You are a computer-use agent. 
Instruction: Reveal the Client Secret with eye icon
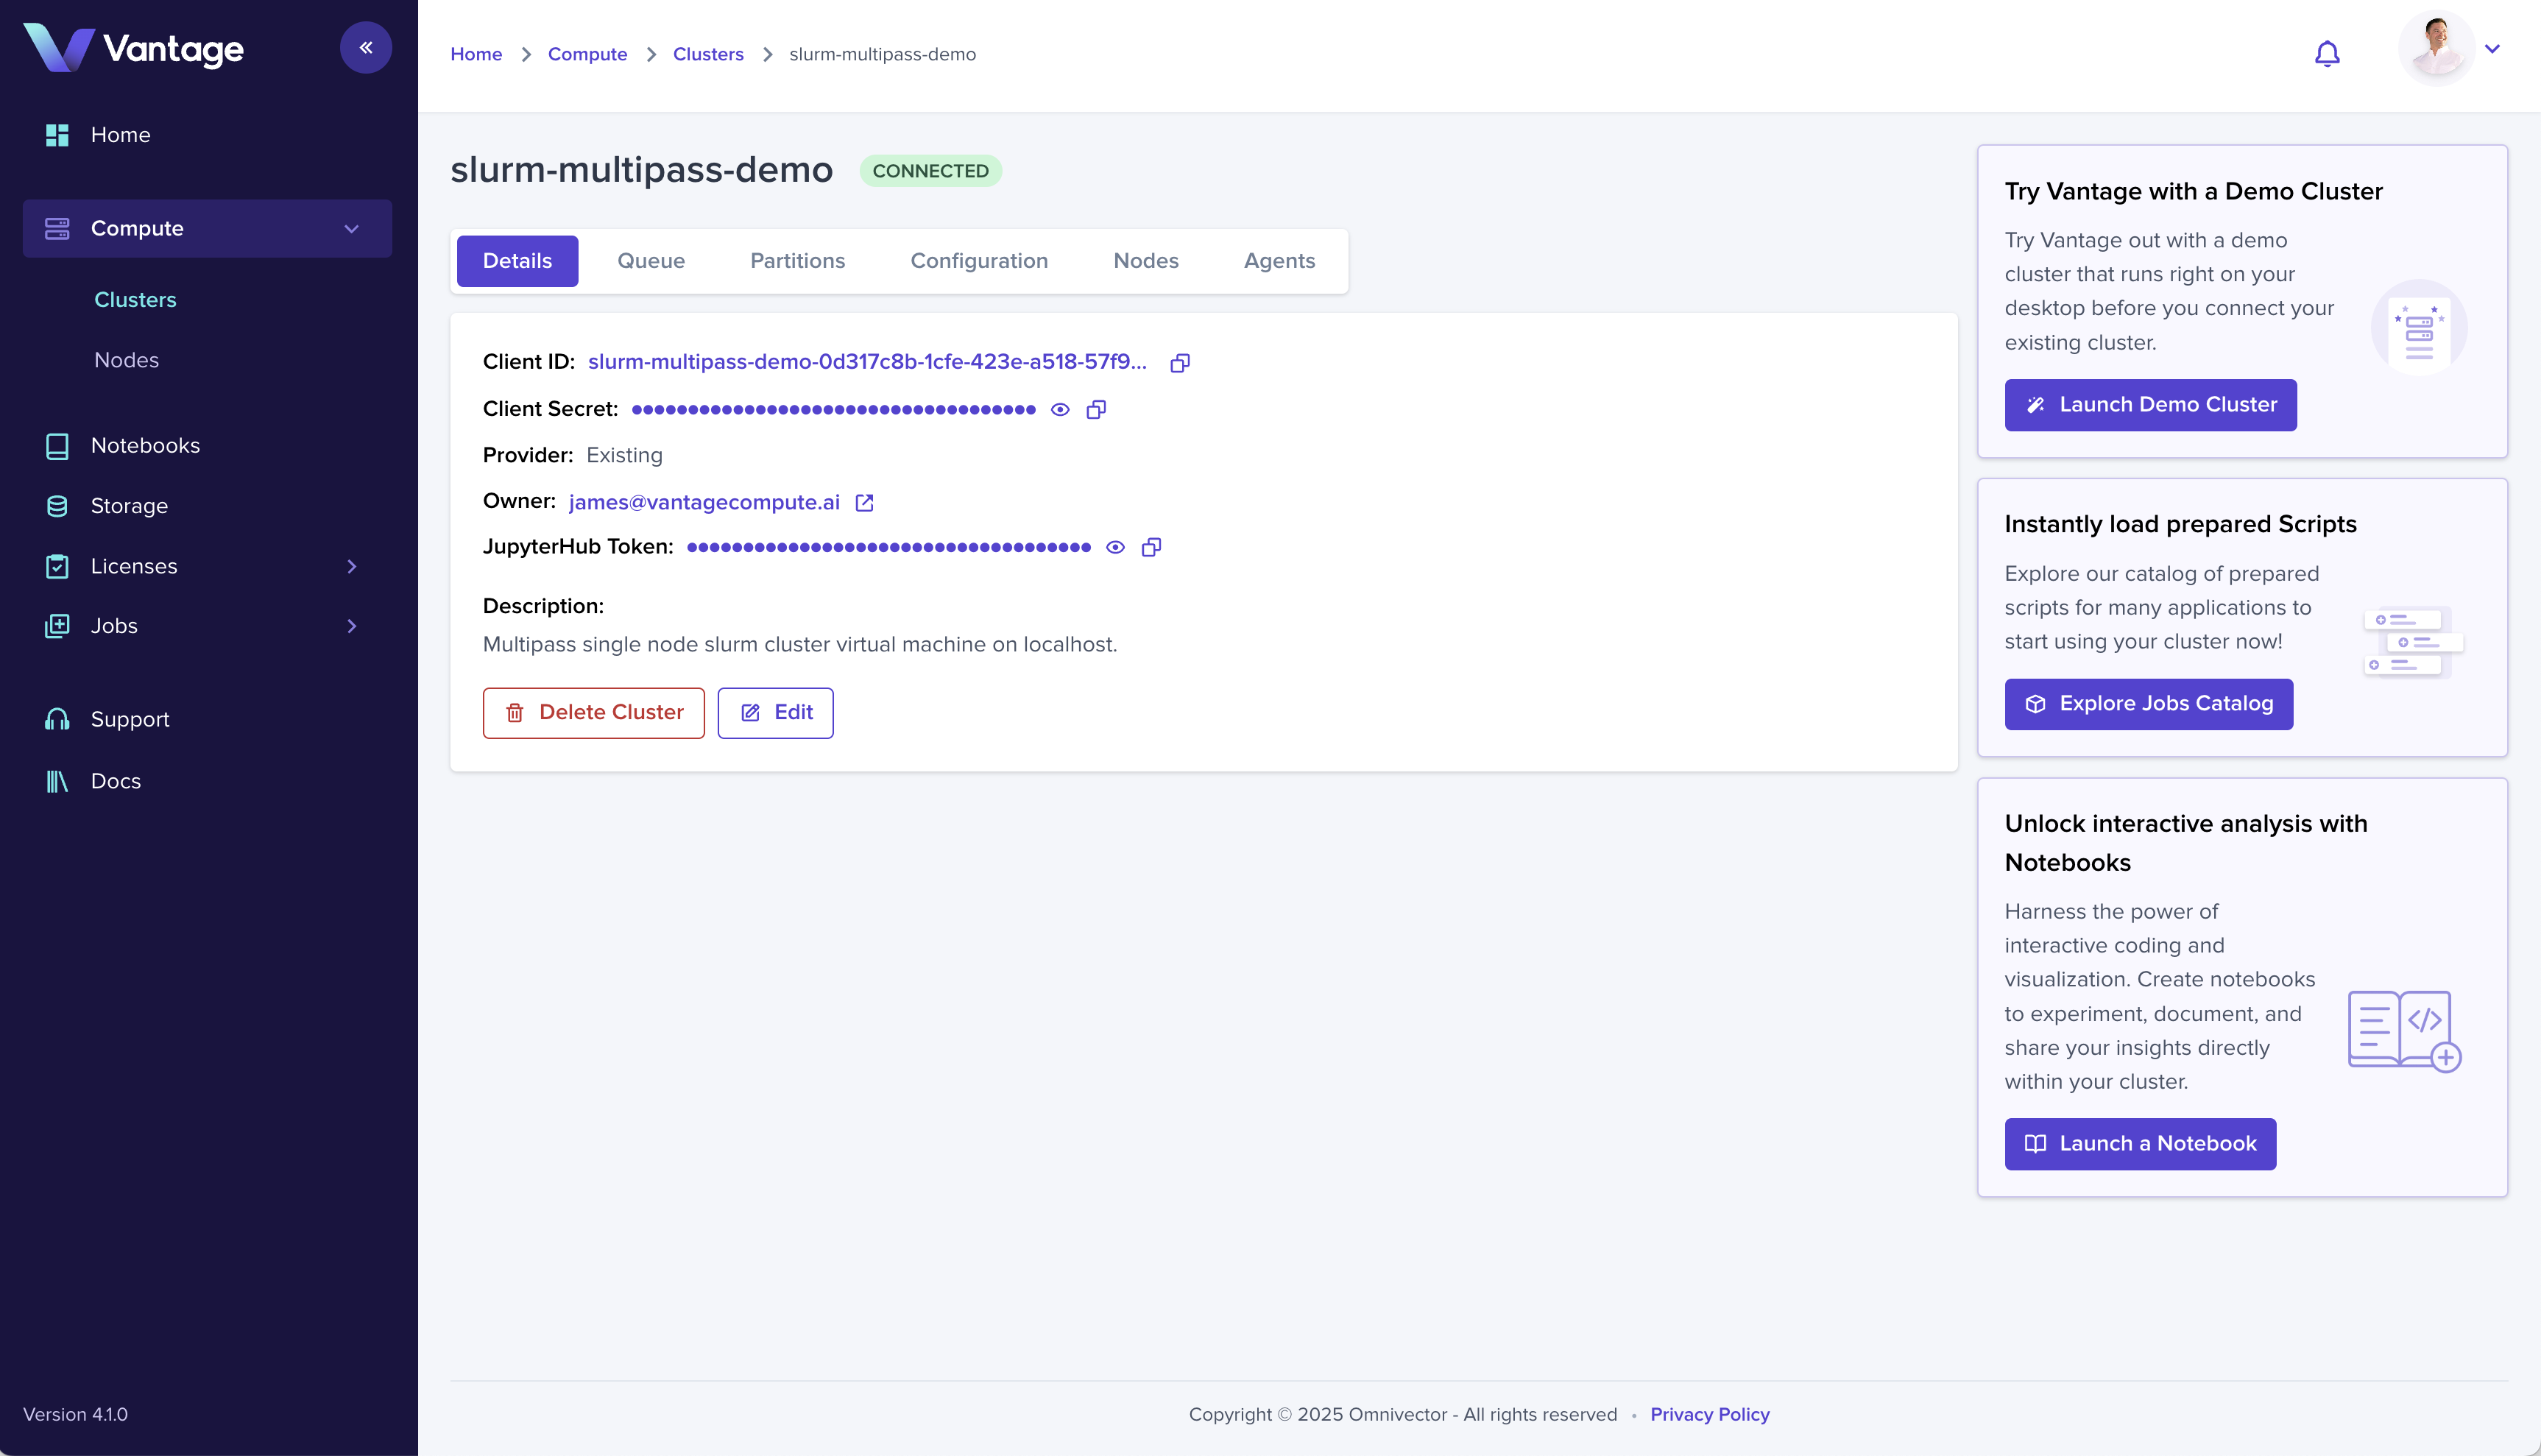pos(1060,409)
